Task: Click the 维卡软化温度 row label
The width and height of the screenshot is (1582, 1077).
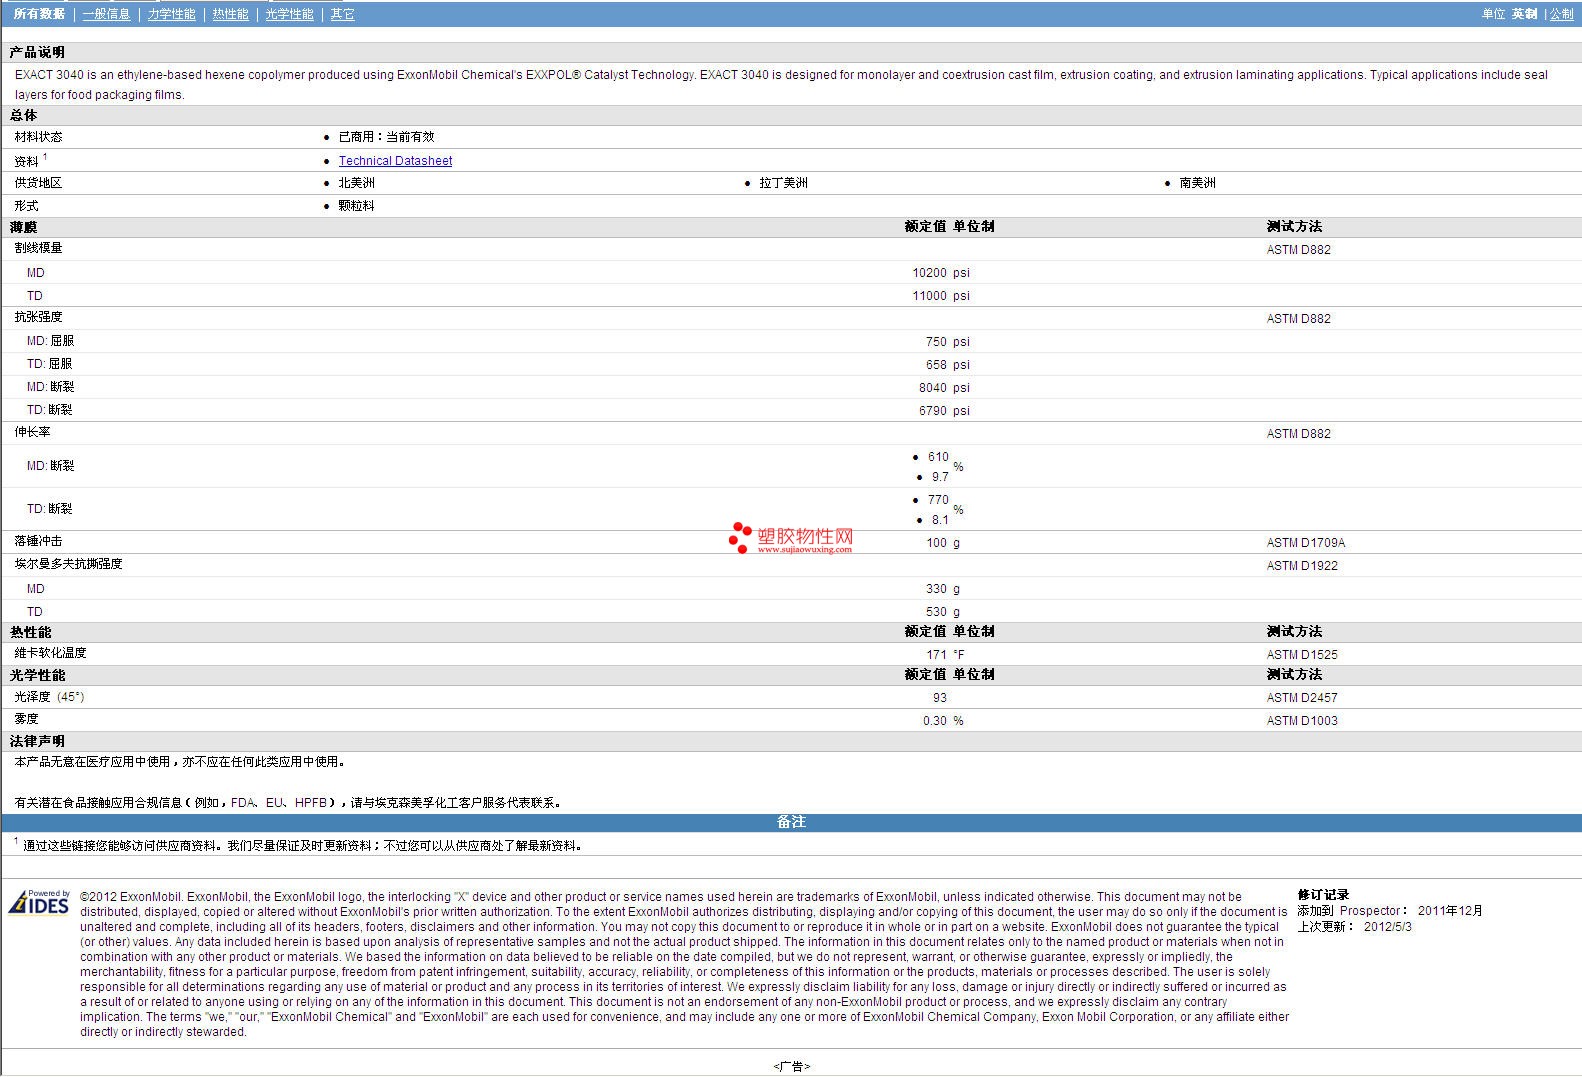Action: pos(50,653)
